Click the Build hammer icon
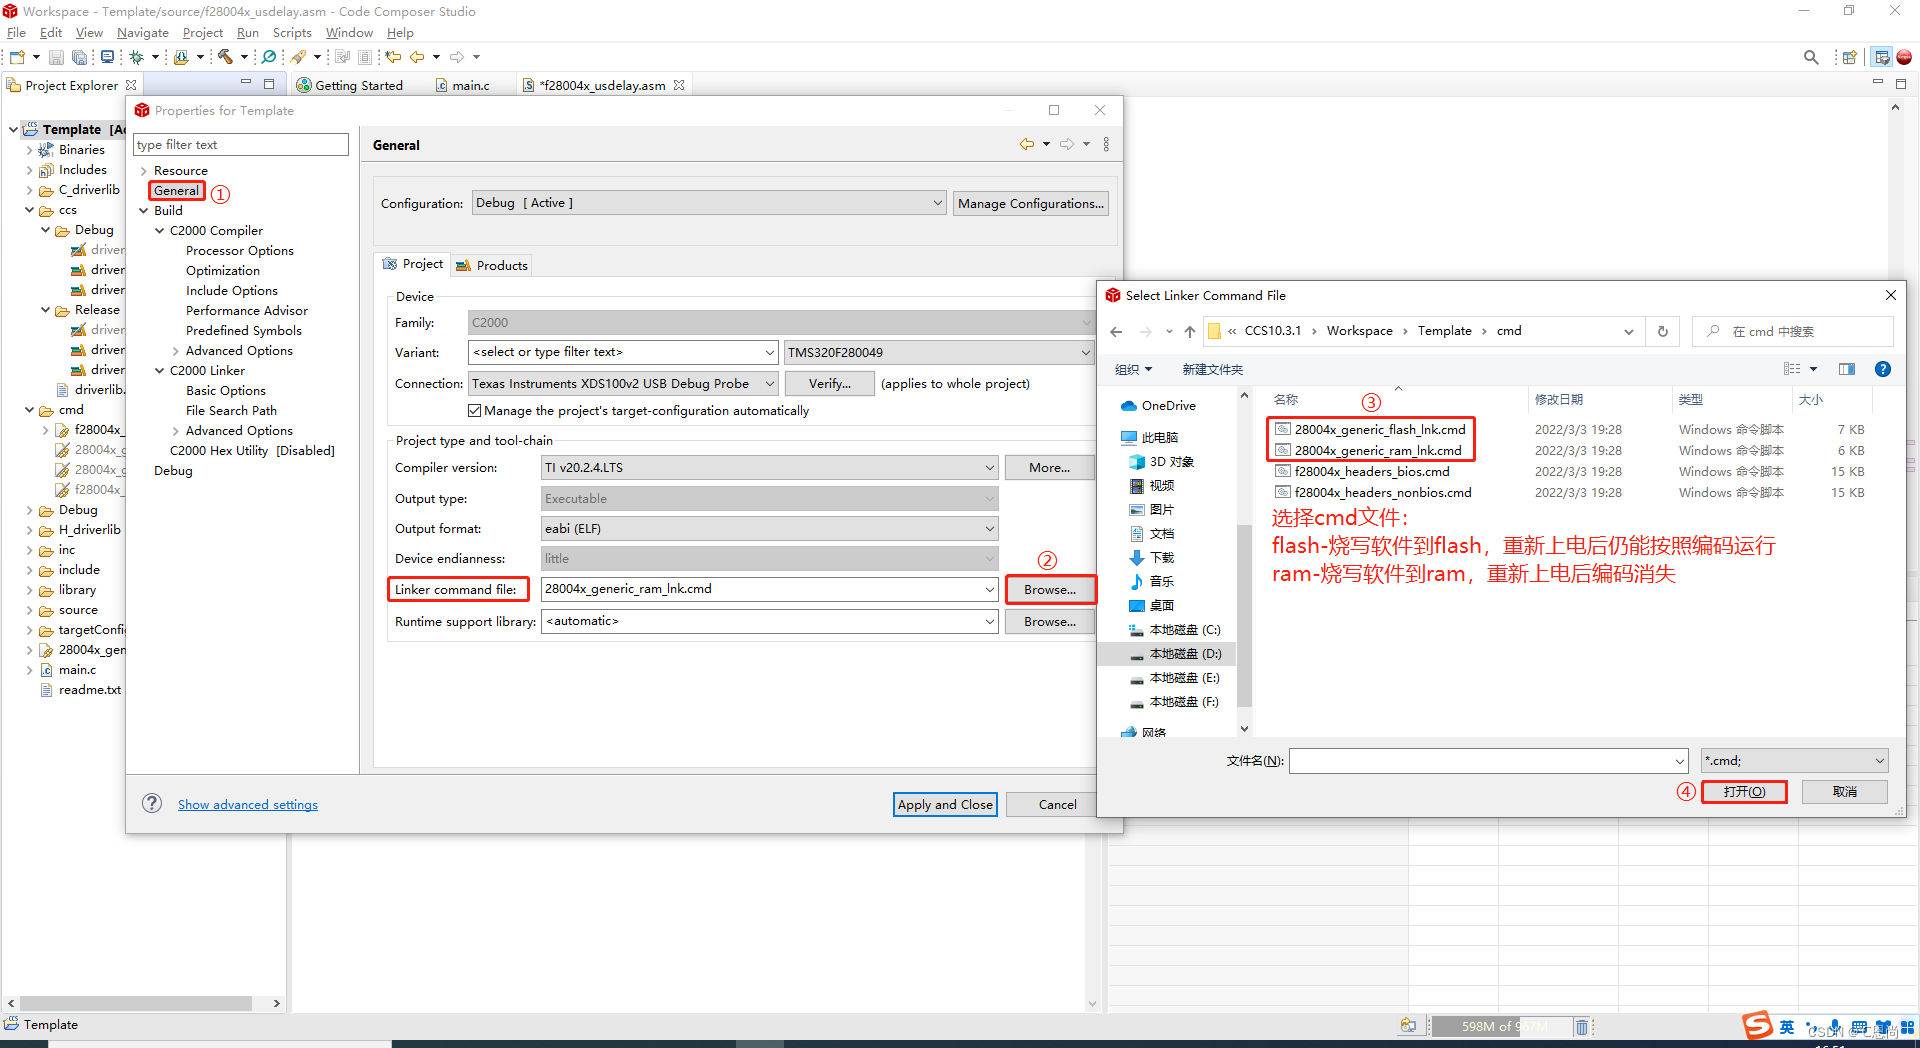1920x1048 pixels. coord(225,57)
